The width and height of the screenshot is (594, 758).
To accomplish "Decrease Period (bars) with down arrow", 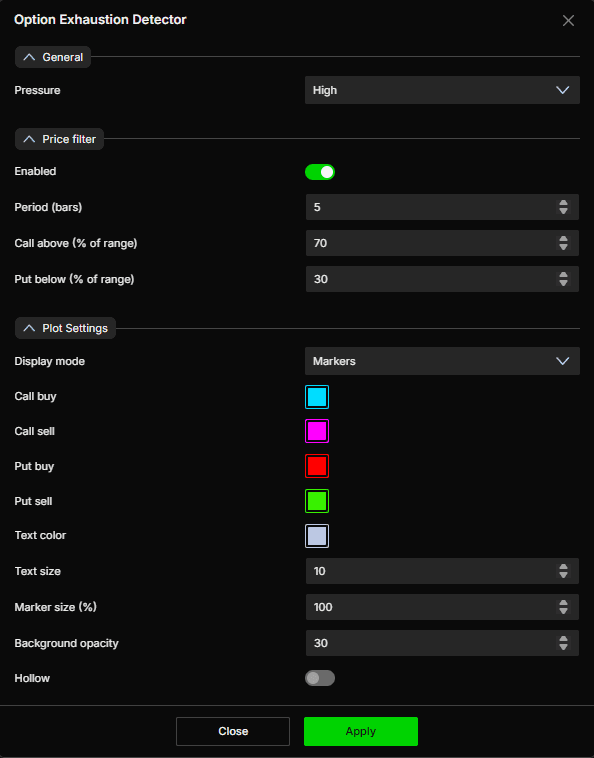I will tap(564, 211).
